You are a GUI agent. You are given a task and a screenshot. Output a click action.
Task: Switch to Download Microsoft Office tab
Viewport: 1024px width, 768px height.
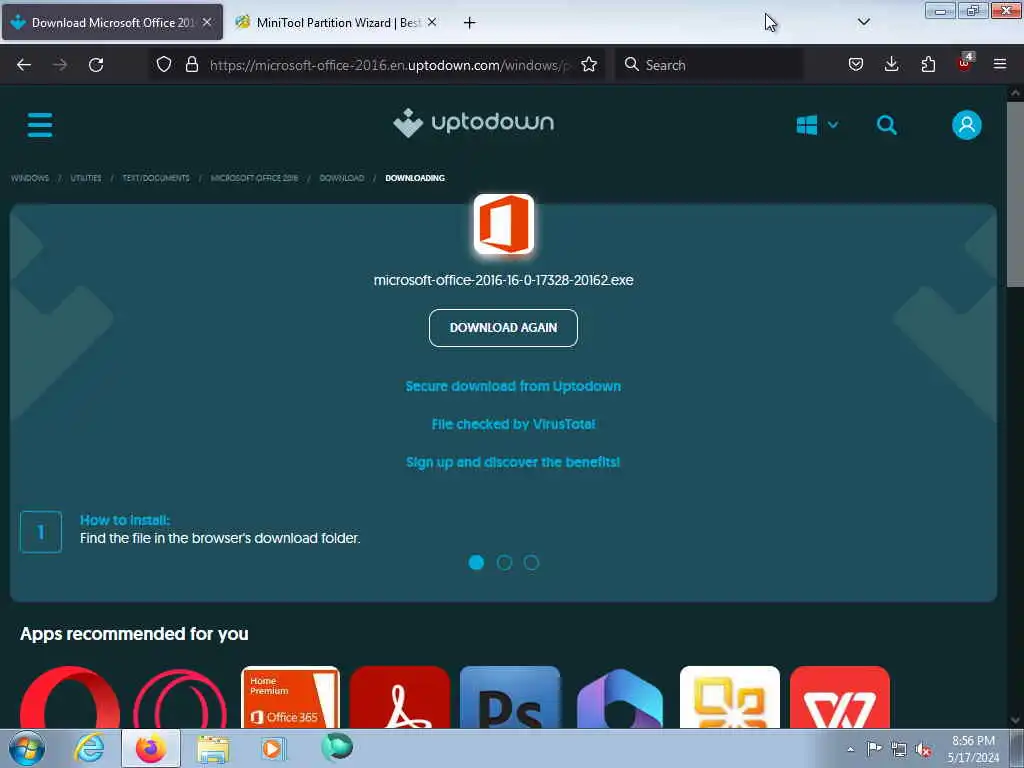[112, 22]
